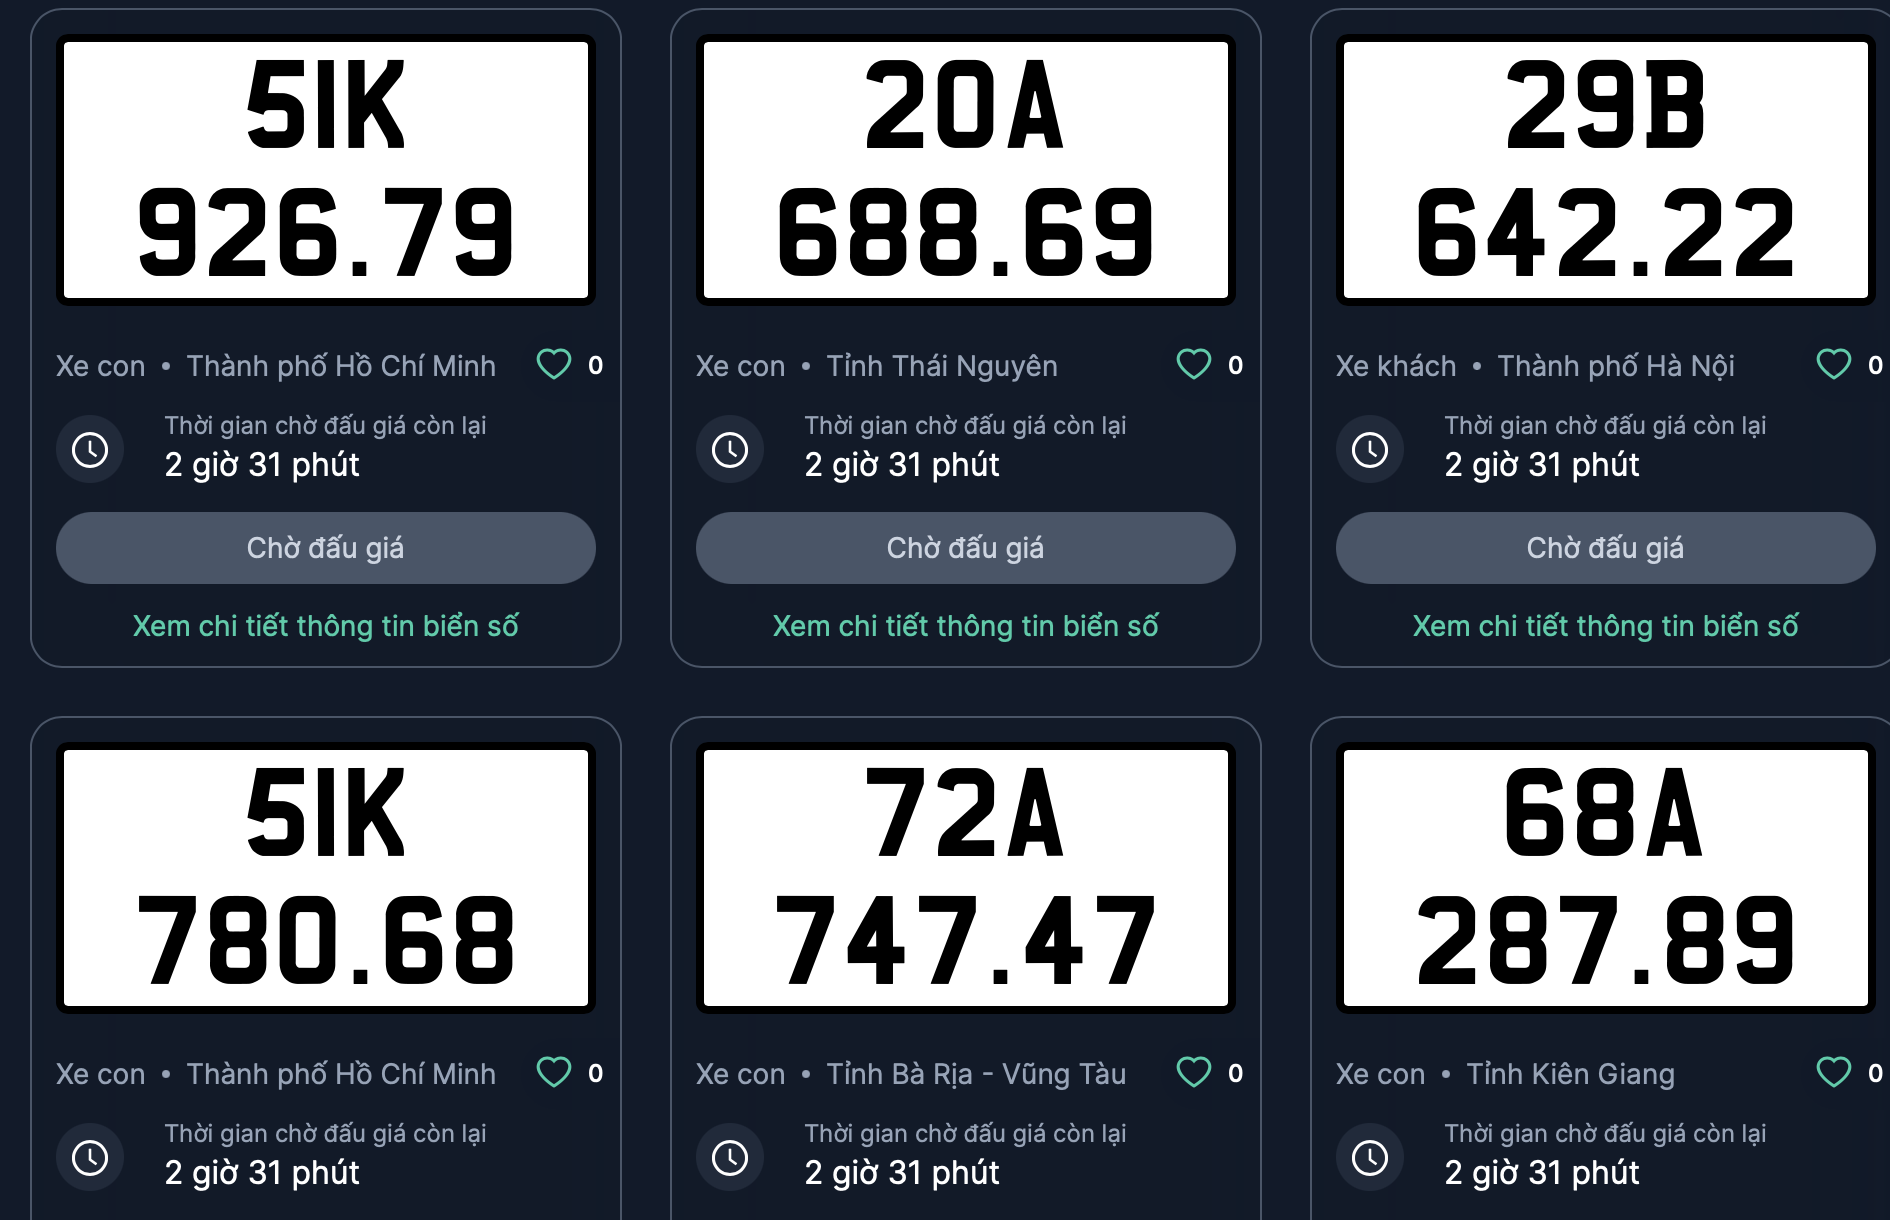The image size is (1890, 1220).
Task: Click the 29B 642.22 plate image
Action: (x=1606, y=170)
